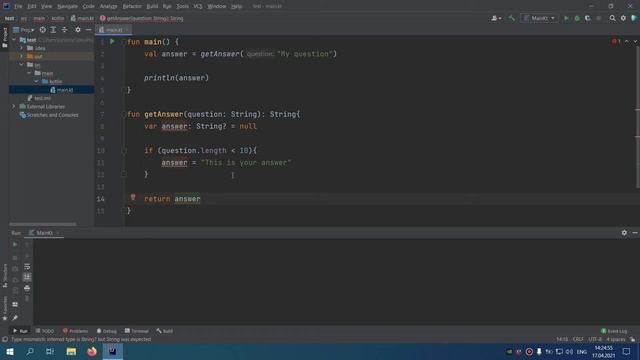Open Run panel gear settings

pyautogui.click(x=624, y=233)
